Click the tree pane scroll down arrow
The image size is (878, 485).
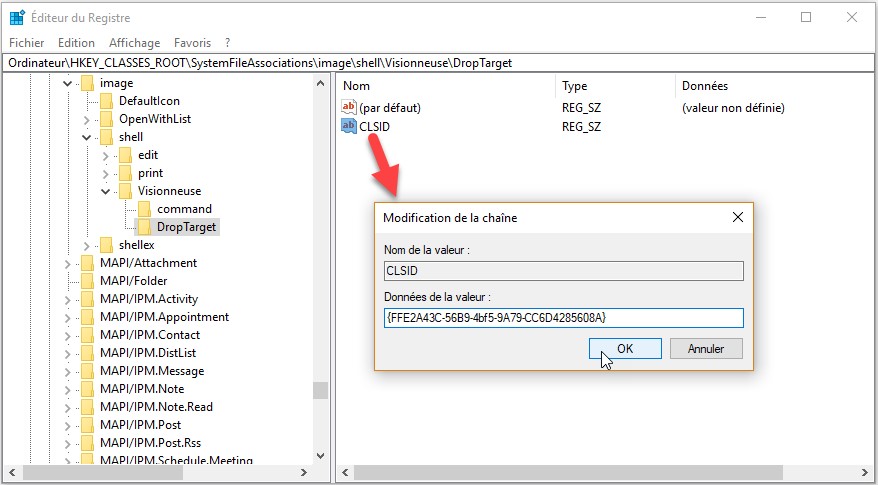pos(320,456)
